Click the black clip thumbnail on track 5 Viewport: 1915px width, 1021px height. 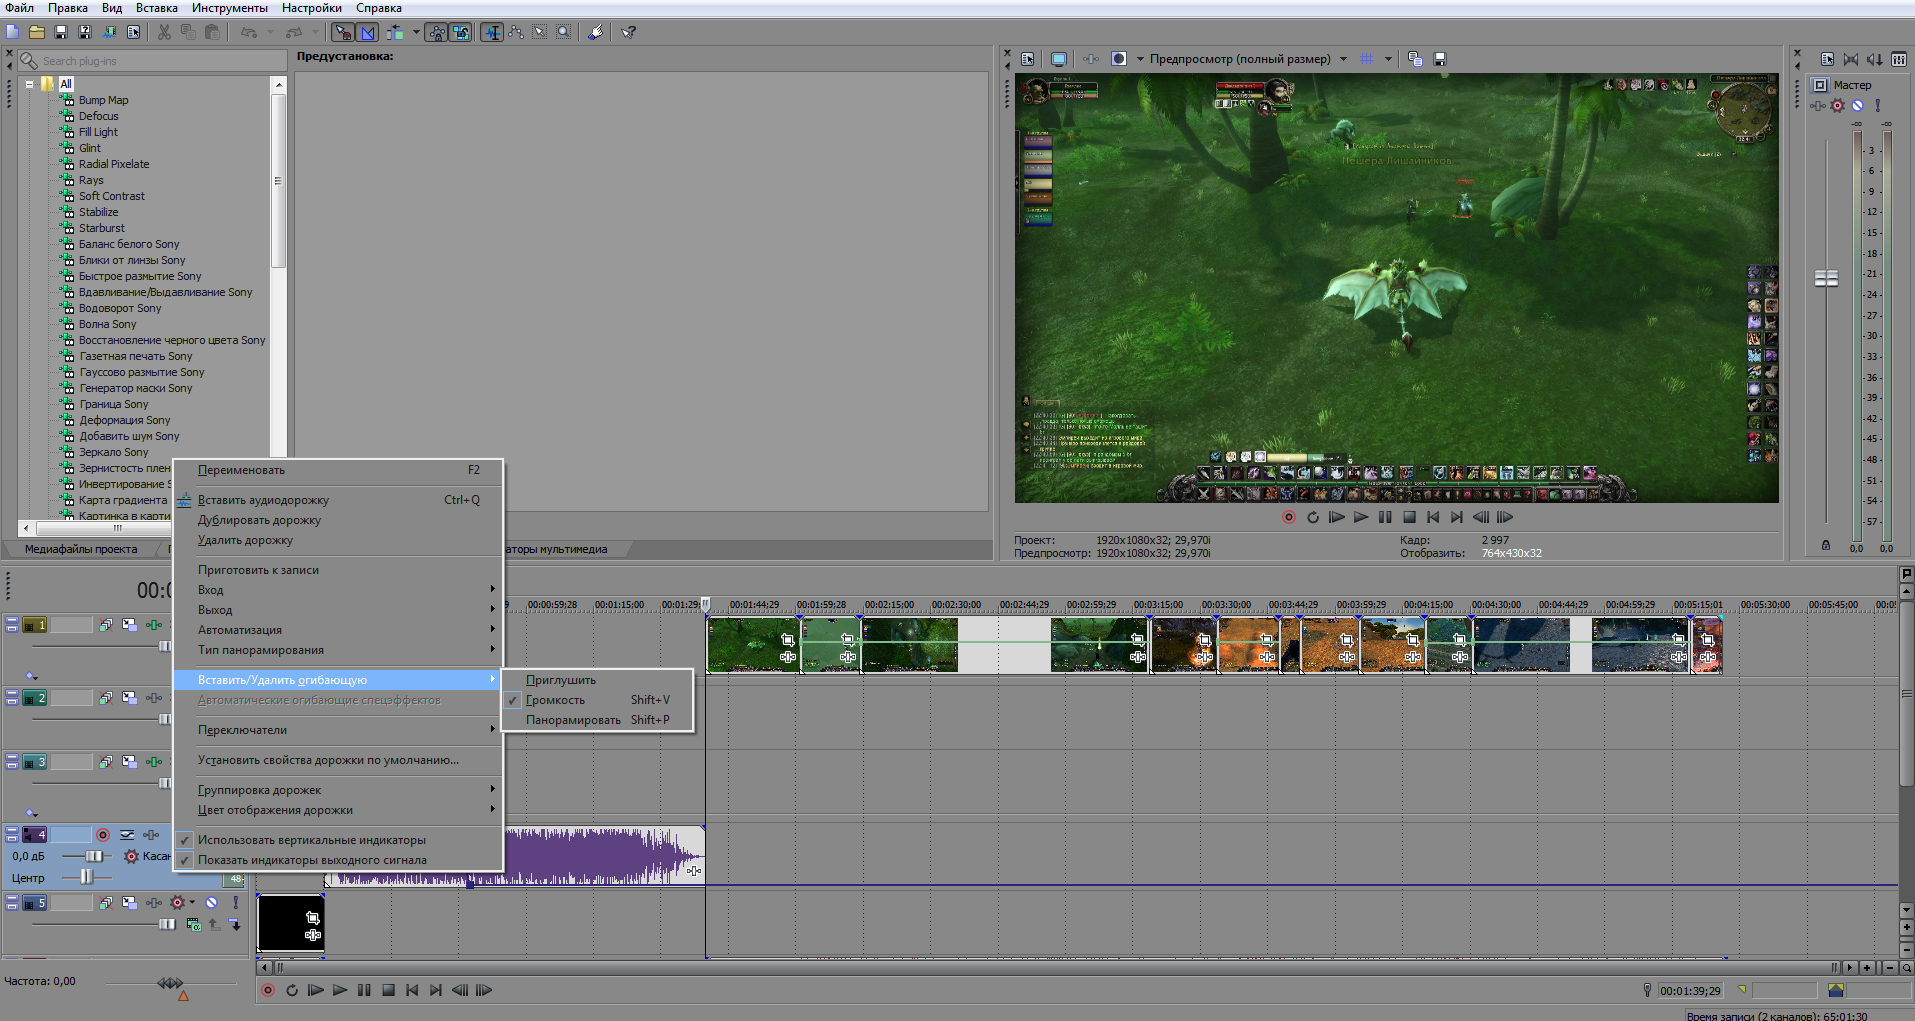click(x=290, y=923)
